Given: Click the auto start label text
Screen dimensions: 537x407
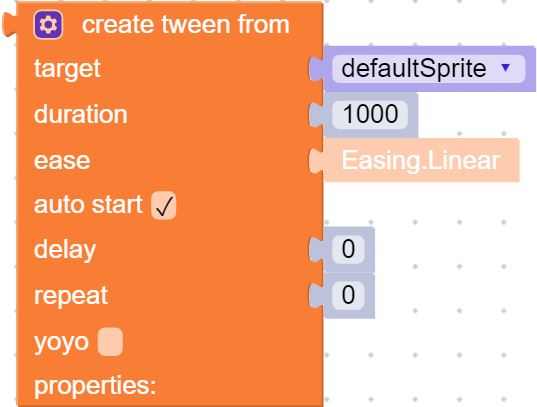Looking at the screenshot, I should [88, 205].
